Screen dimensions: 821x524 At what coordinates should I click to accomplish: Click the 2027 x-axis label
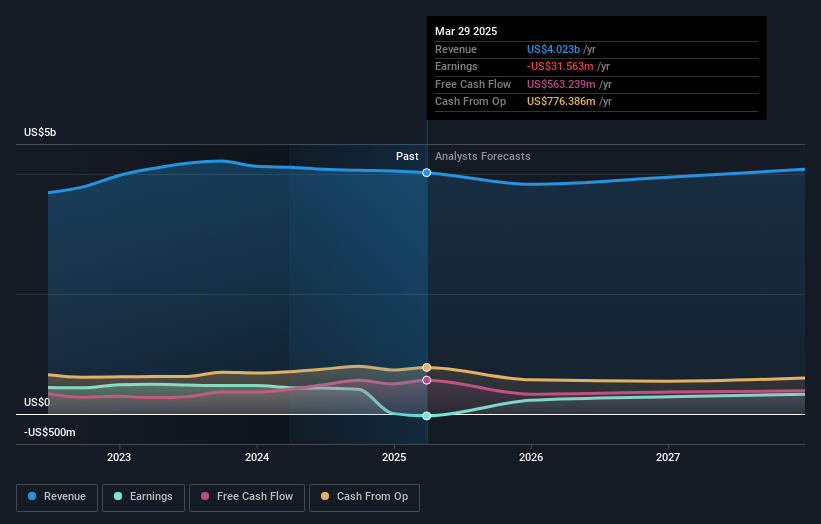(x=668, y=457)
